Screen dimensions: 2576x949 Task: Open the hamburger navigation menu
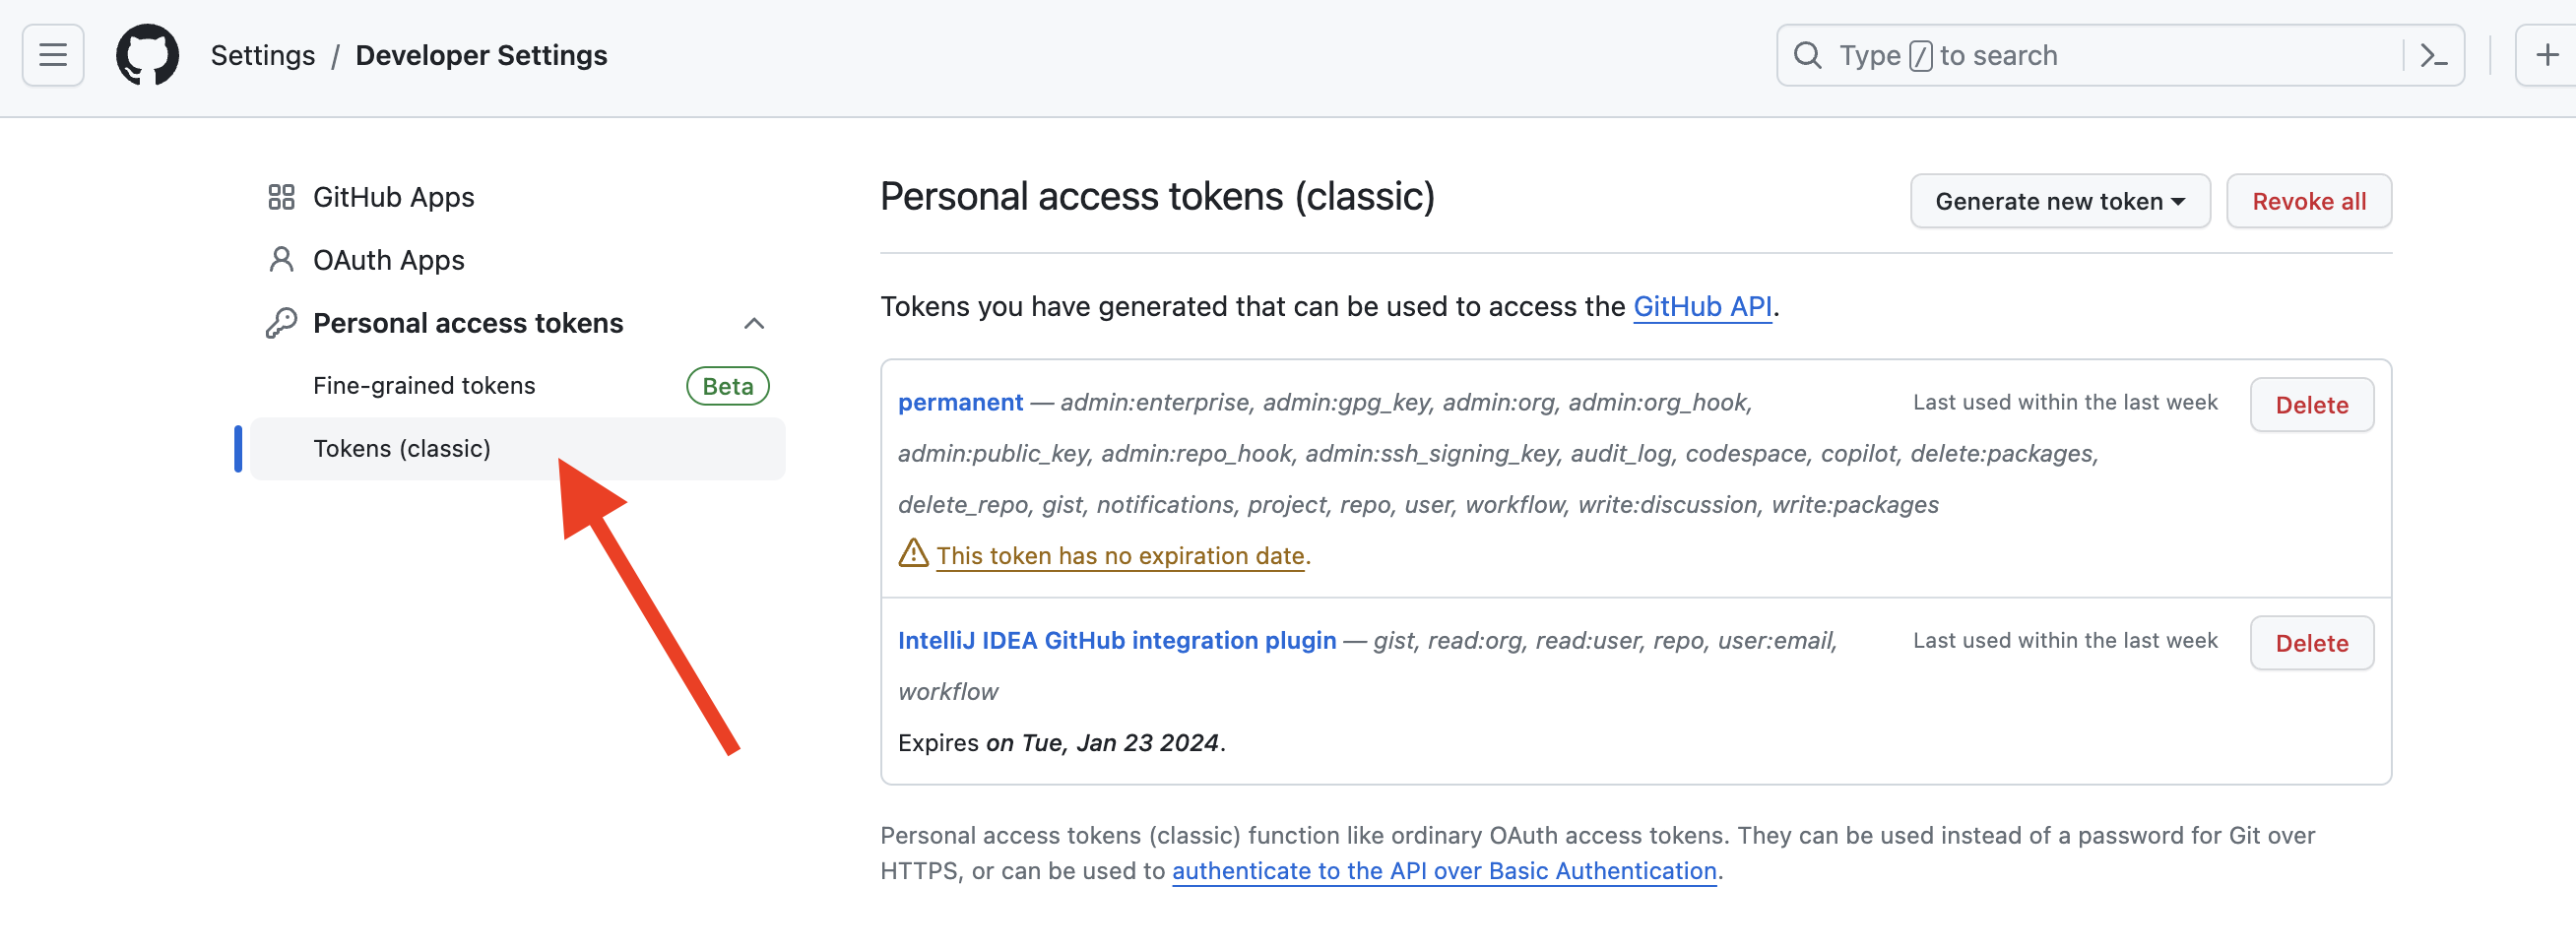[x=53, y=55]
